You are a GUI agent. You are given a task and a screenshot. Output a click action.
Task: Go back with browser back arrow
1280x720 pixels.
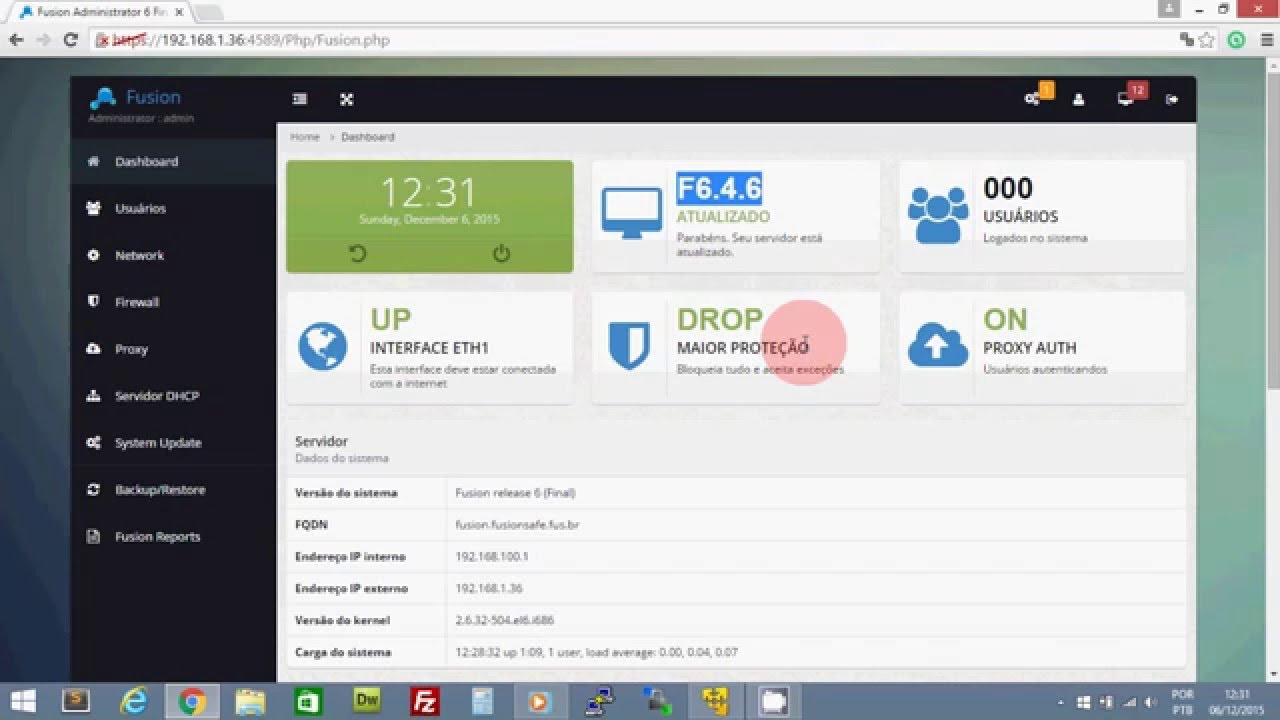[x=16, y=40]
